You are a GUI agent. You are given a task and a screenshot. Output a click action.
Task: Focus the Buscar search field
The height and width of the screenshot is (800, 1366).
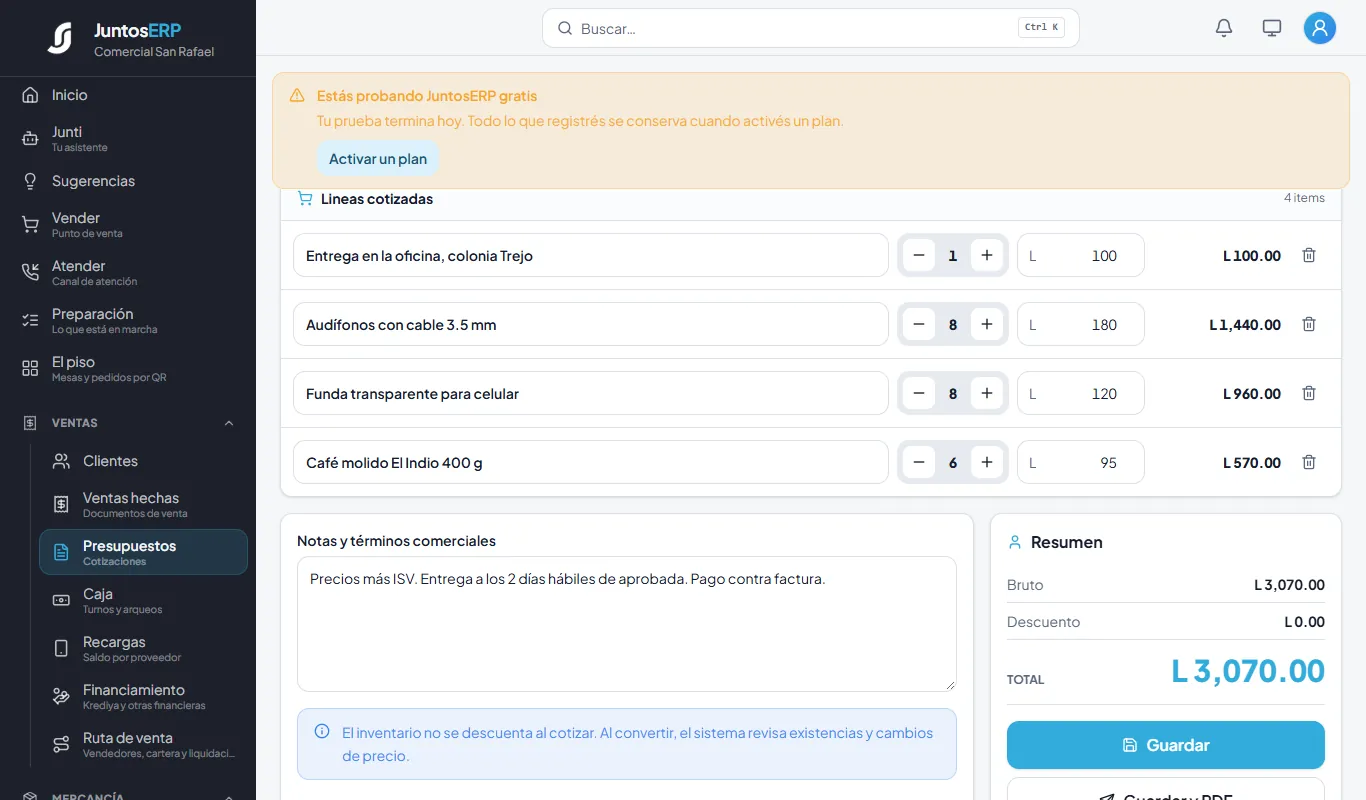tap(811, 28)
